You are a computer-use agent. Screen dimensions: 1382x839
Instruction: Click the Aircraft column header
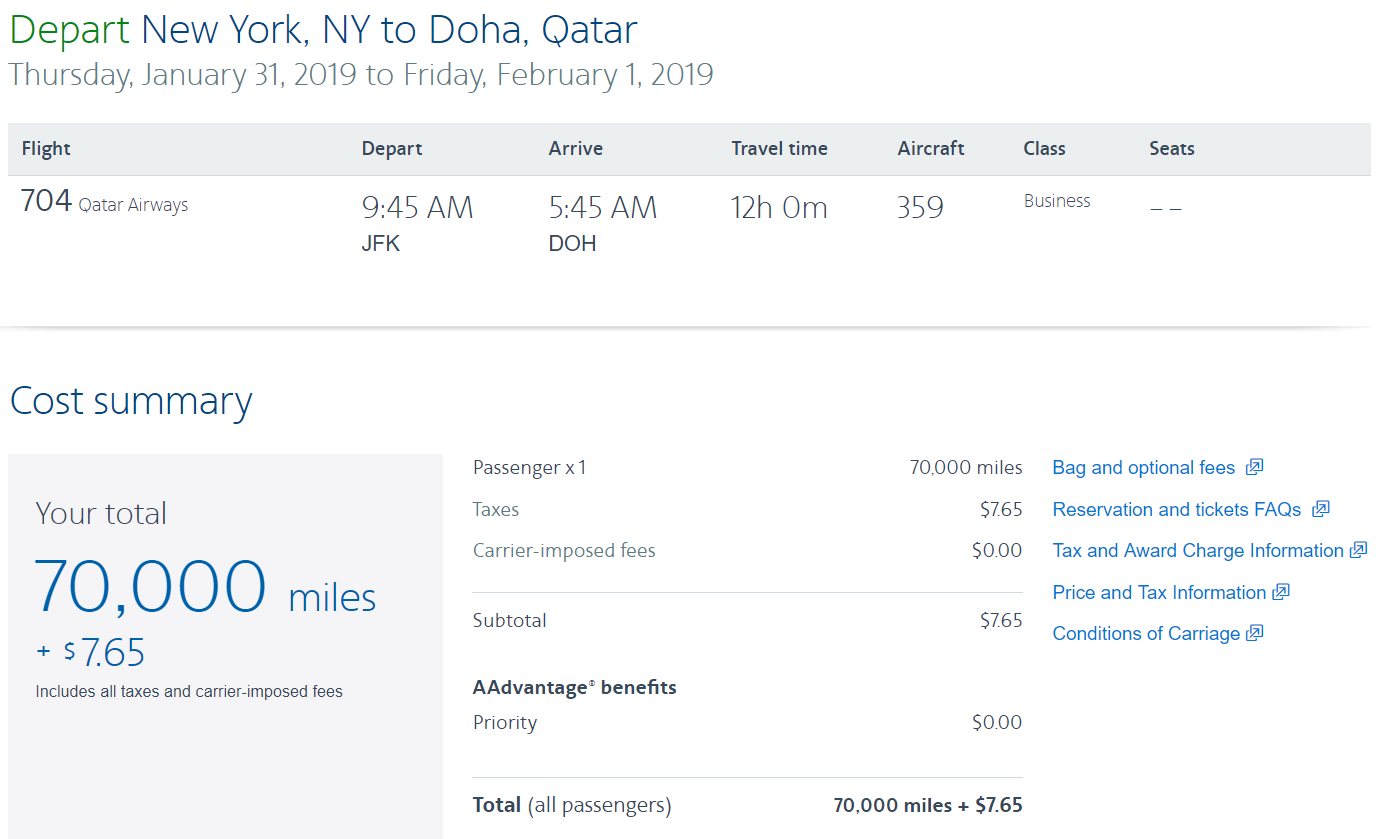pyautogui.click(x=930, y=149)
